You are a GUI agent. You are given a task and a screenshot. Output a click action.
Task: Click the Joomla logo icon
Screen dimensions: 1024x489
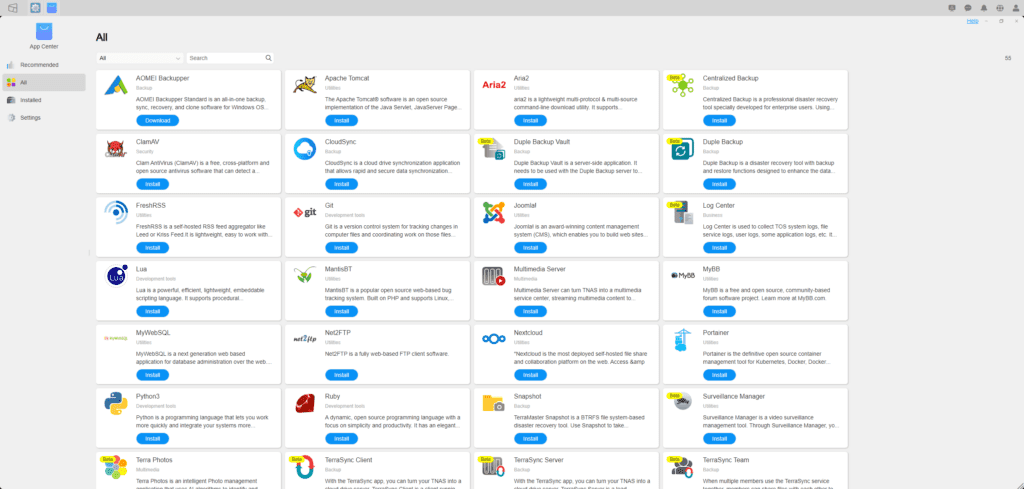pyautogui.click(x=493, y=212)
